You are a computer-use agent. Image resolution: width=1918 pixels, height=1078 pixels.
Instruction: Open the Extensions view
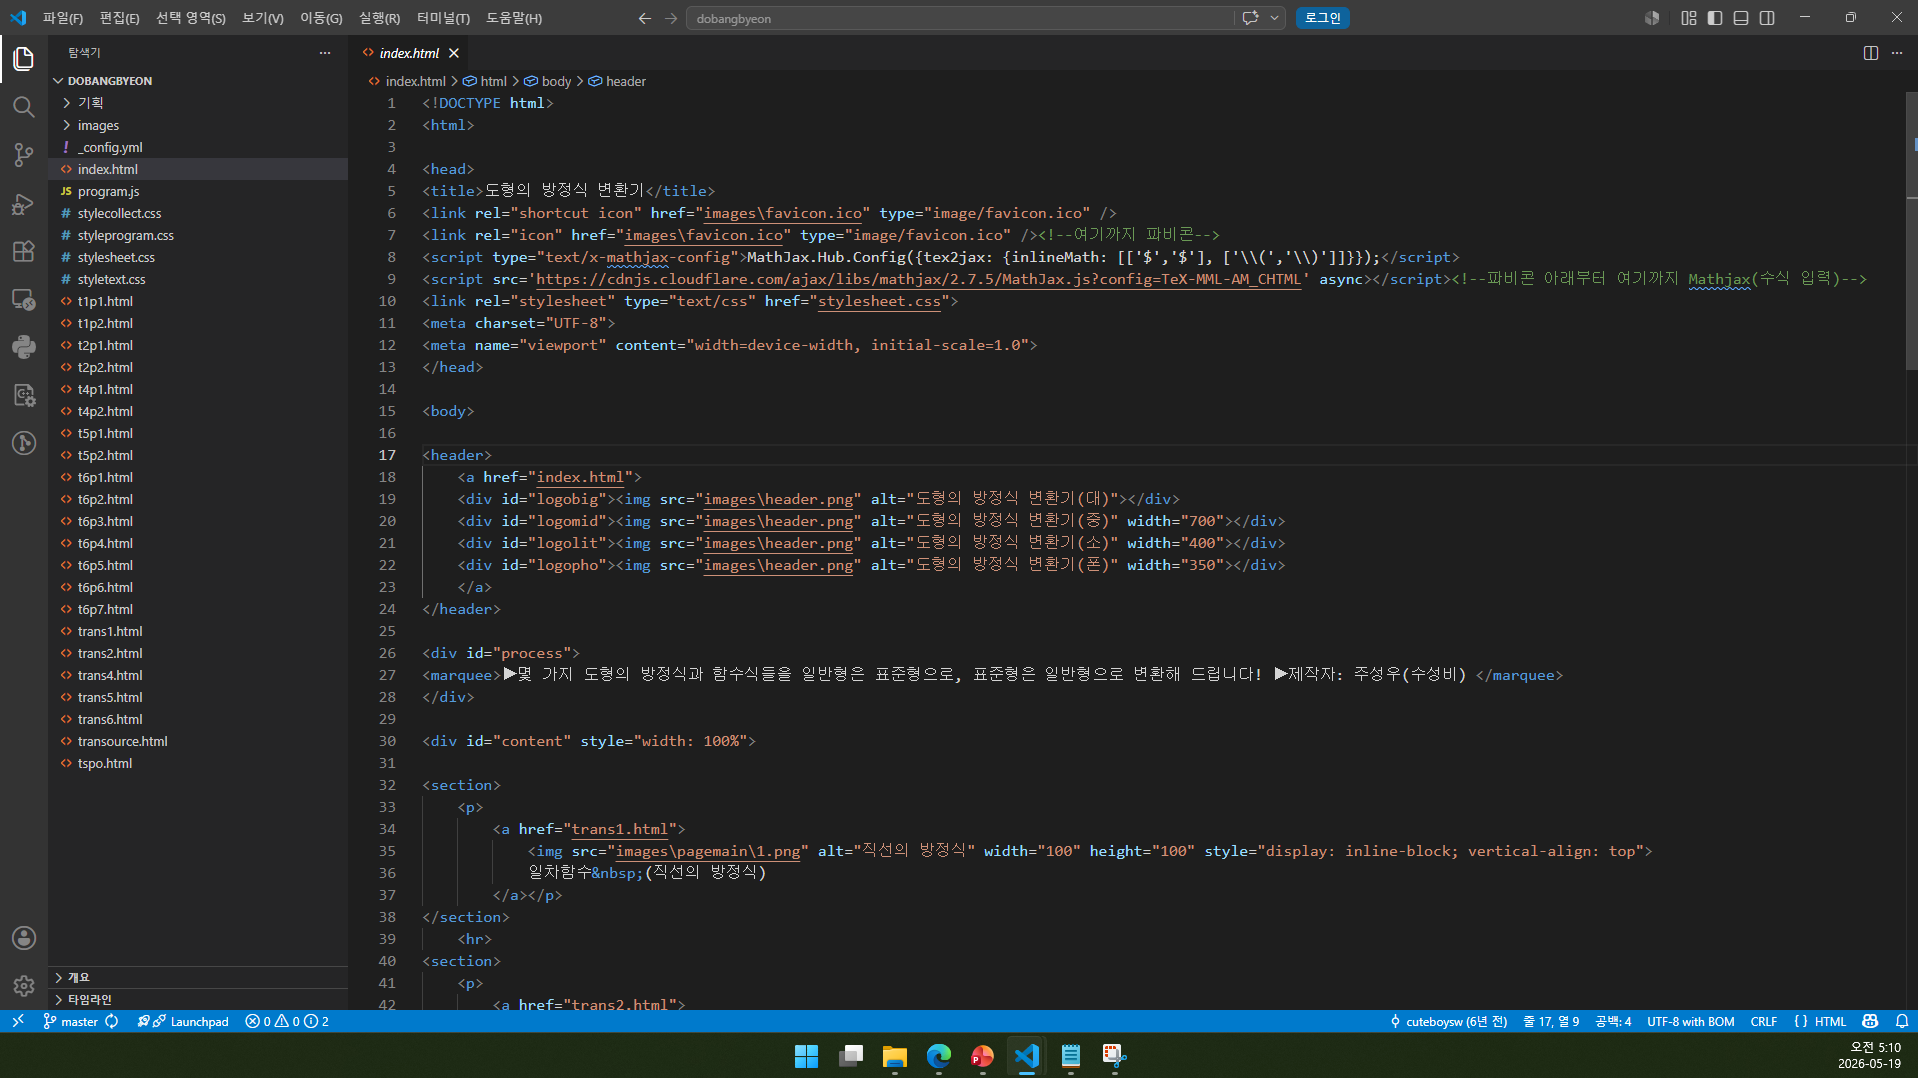point(23,251)
